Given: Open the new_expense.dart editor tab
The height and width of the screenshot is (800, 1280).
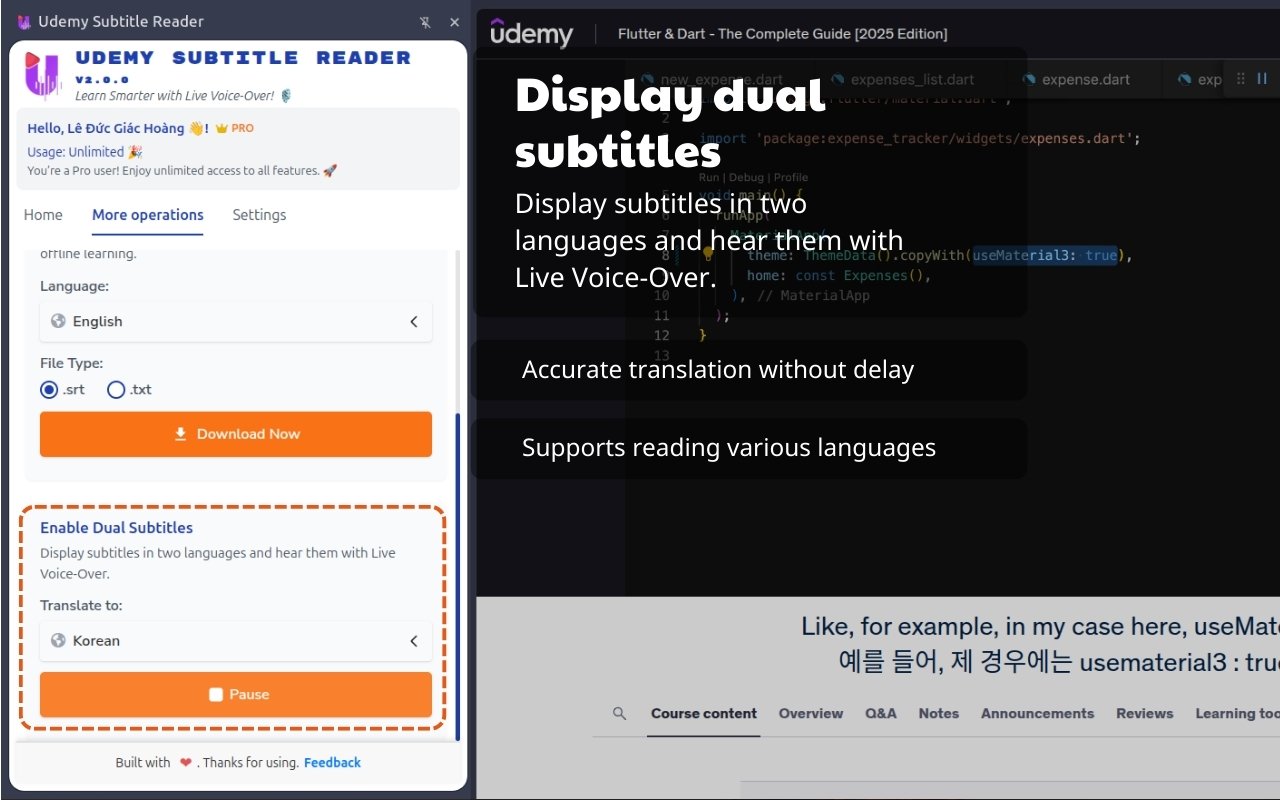Looking at the screenshot, I should [x=712, y=80].
